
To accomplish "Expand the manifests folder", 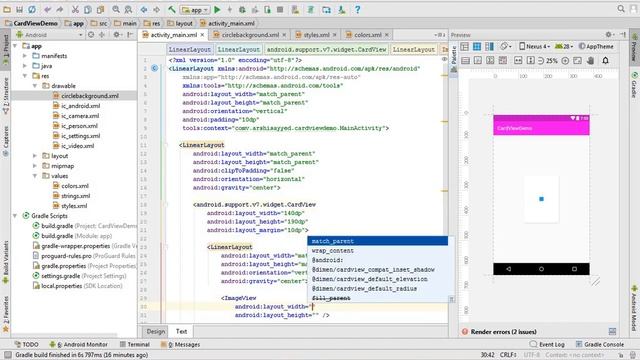I will 25,56.
